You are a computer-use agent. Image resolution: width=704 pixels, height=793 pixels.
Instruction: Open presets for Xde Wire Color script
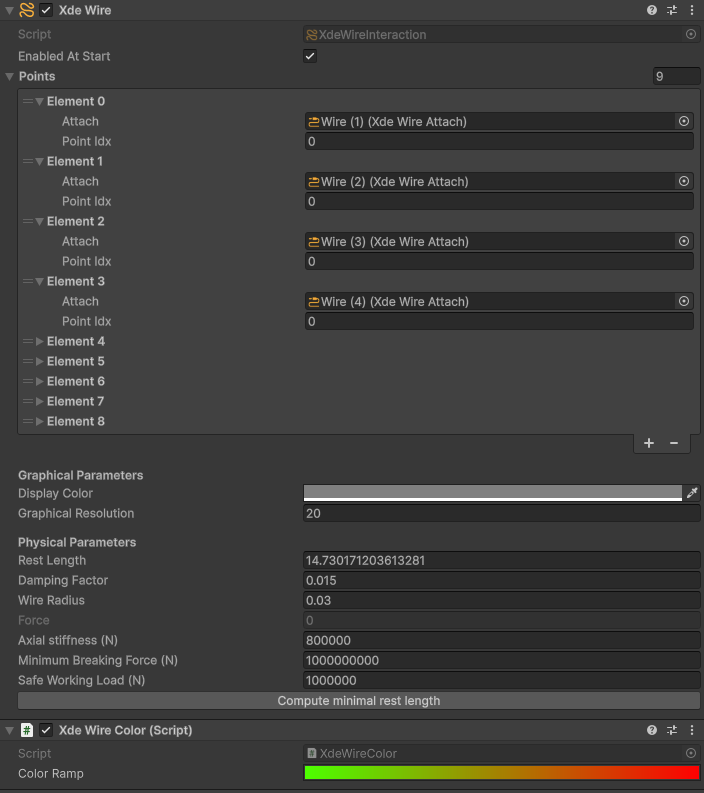point(672,730)
